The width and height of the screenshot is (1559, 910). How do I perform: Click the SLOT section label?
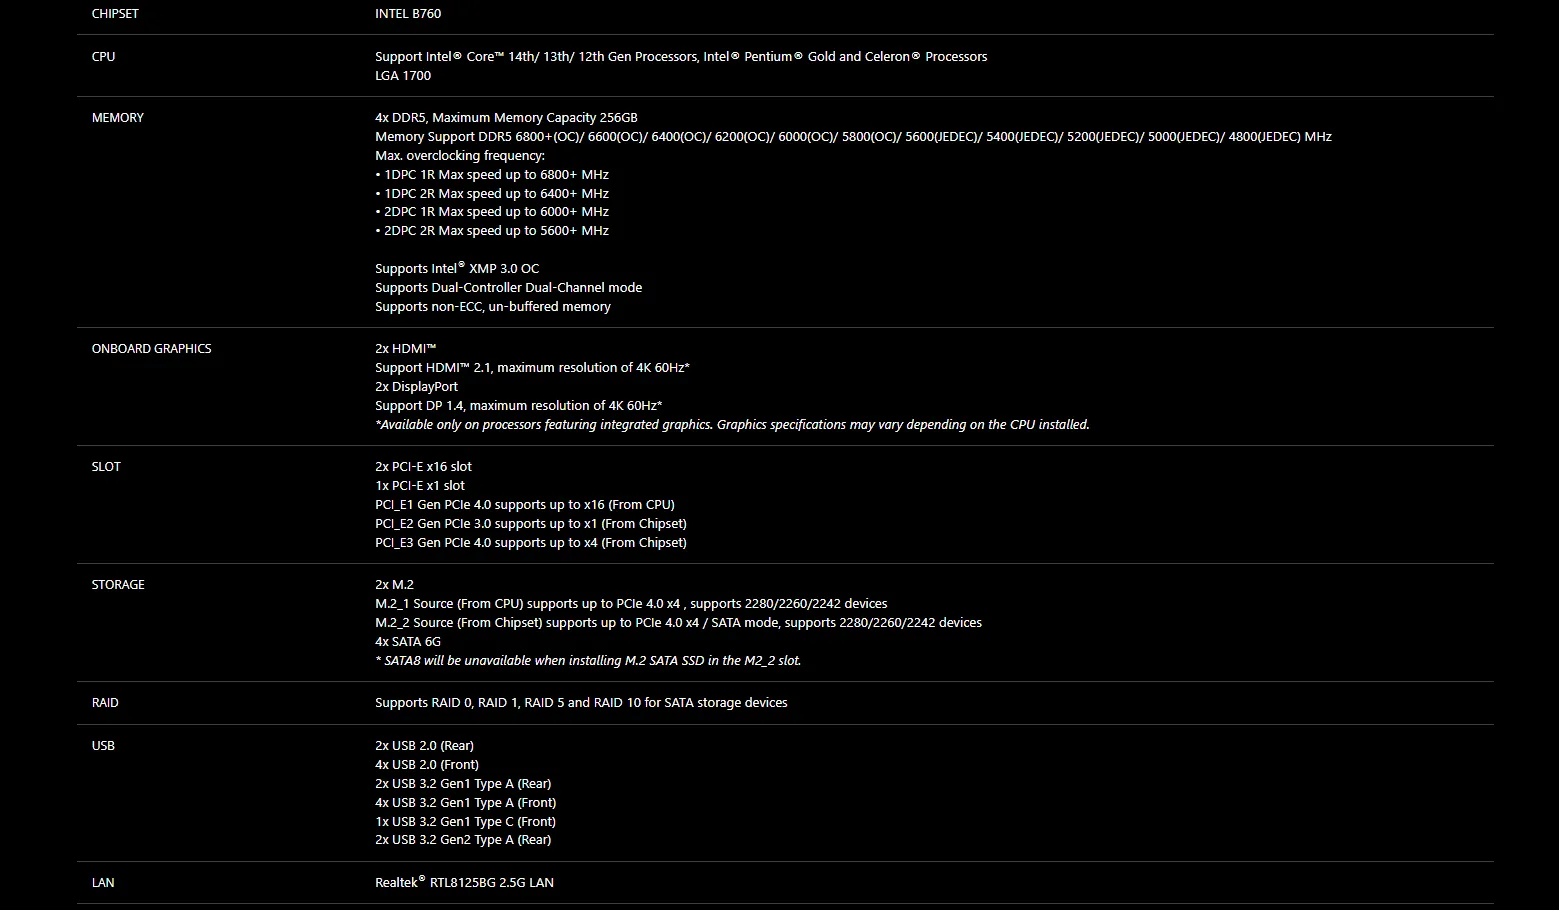point(106,467)
